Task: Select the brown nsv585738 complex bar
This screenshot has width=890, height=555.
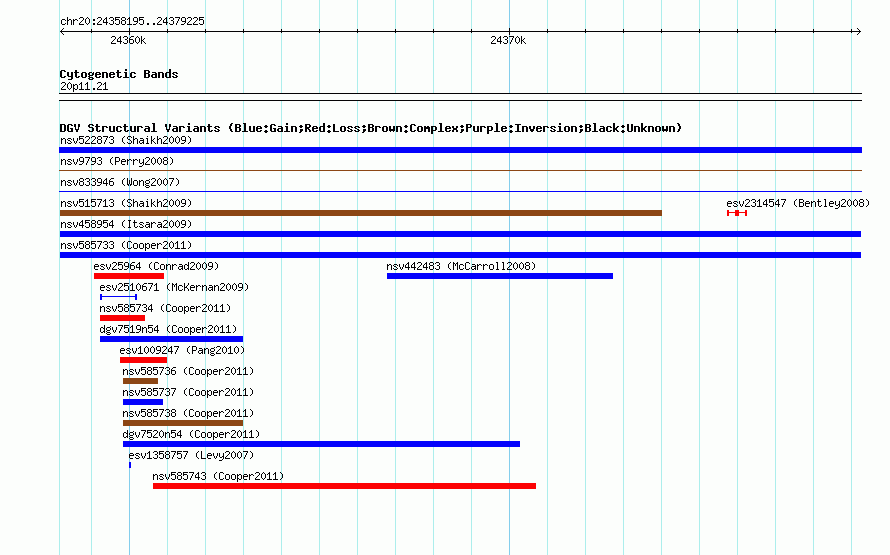Action: (x=183, y=423)
